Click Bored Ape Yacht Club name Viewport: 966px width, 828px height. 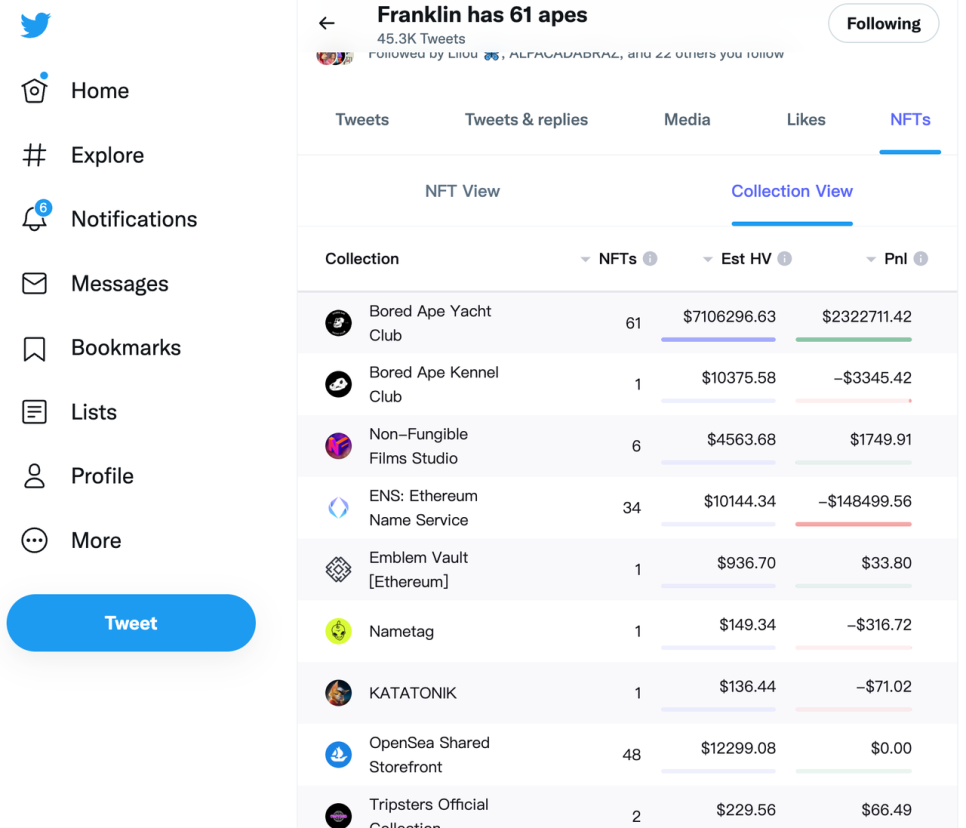tap(430, 323)
